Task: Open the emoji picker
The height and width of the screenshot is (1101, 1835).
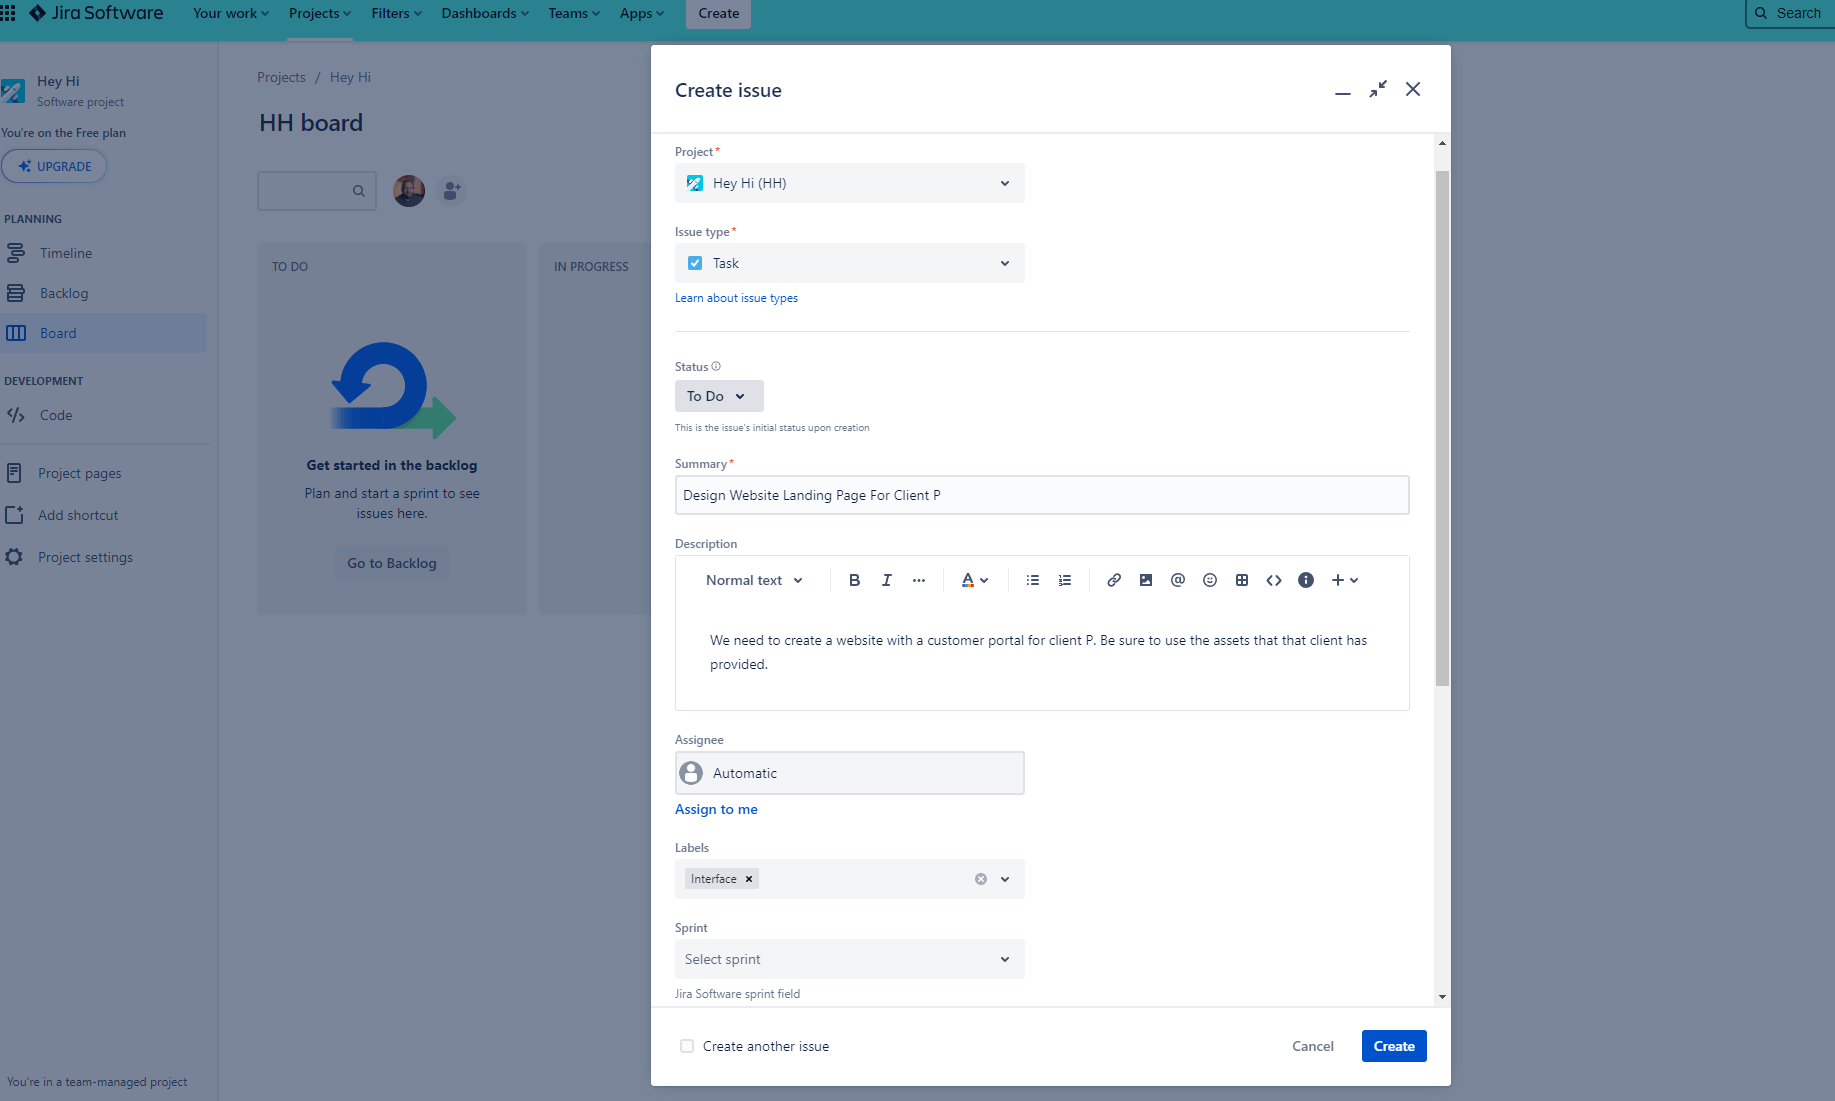Action: pos(1209,580)
